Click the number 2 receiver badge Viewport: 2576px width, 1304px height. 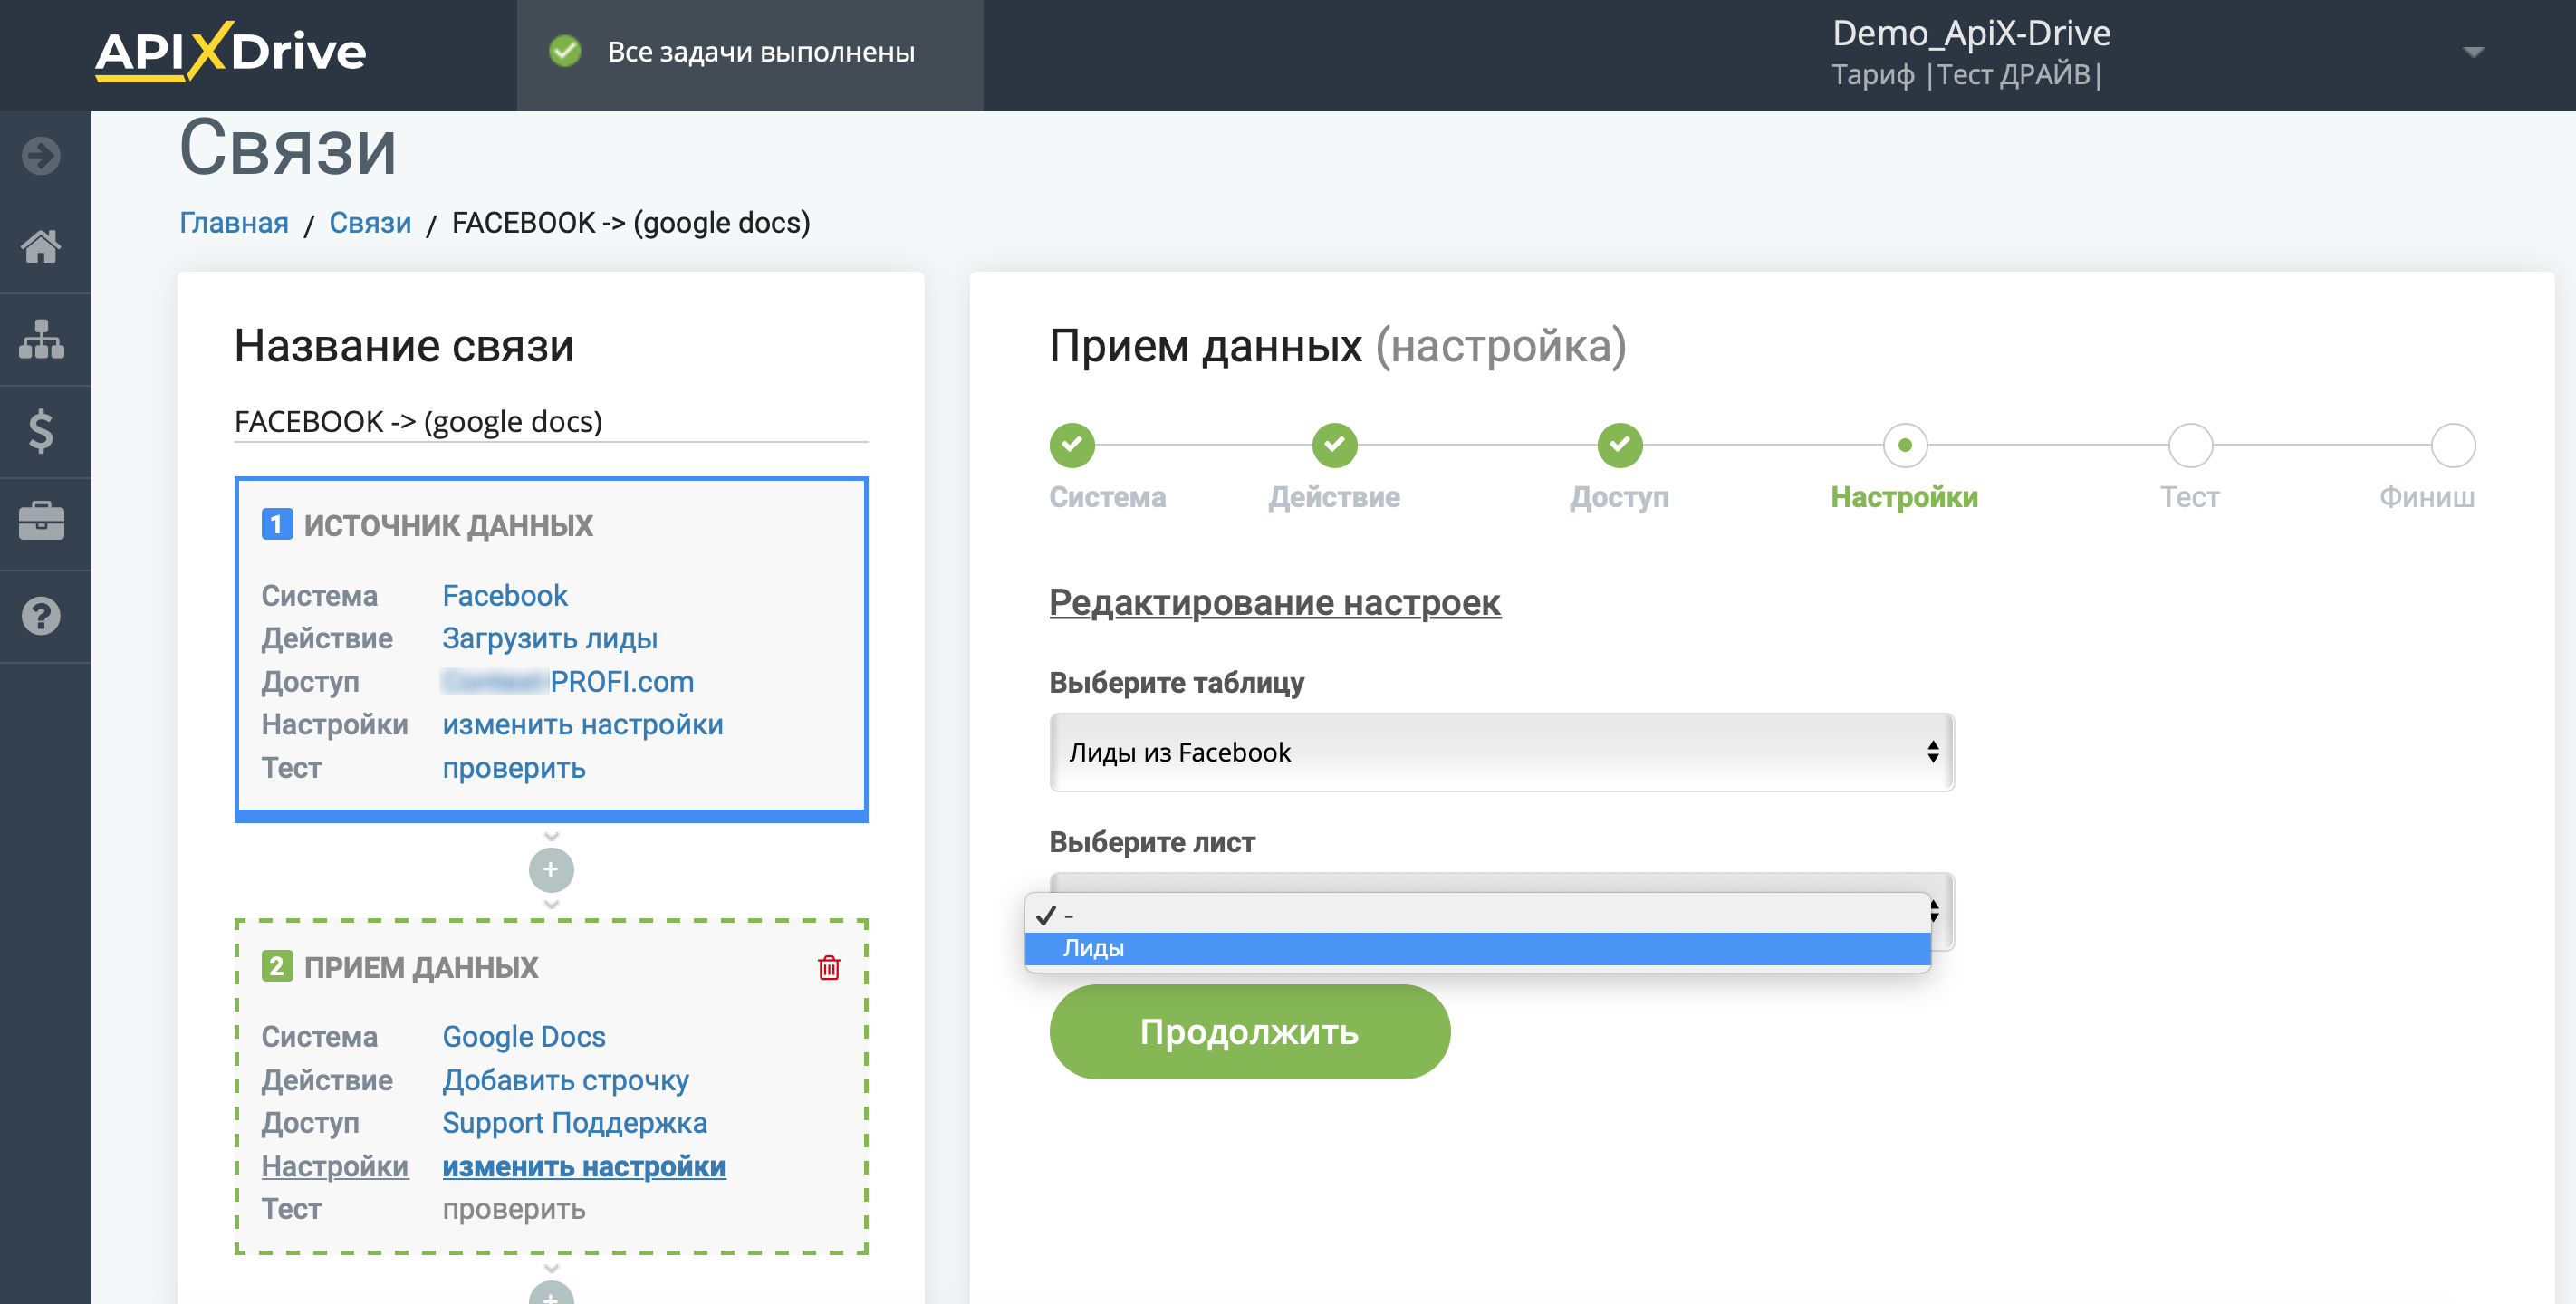point(277,966)
